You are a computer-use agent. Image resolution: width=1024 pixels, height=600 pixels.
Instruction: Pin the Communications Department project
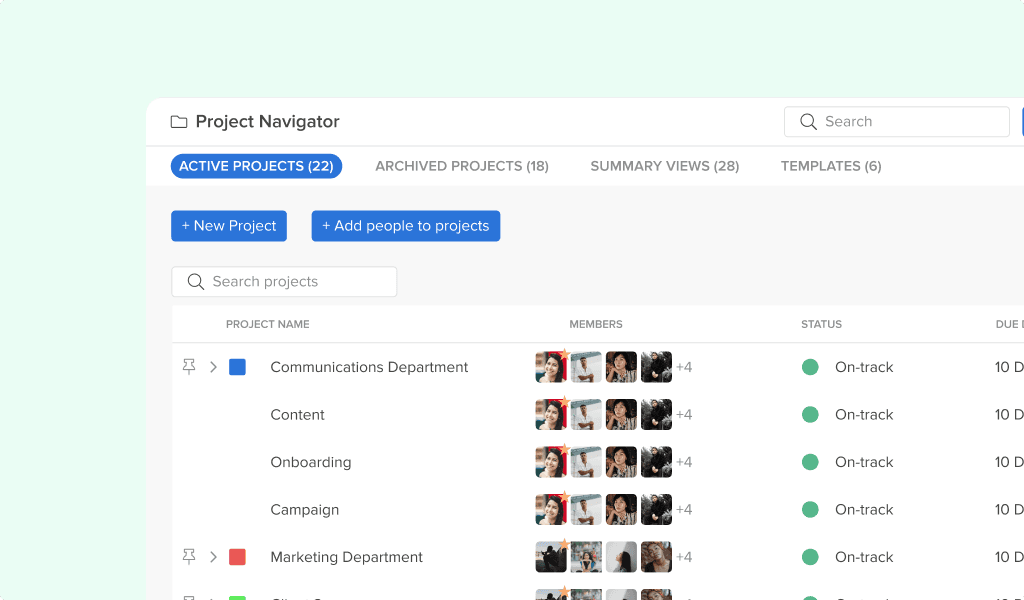tap(189, 367)
